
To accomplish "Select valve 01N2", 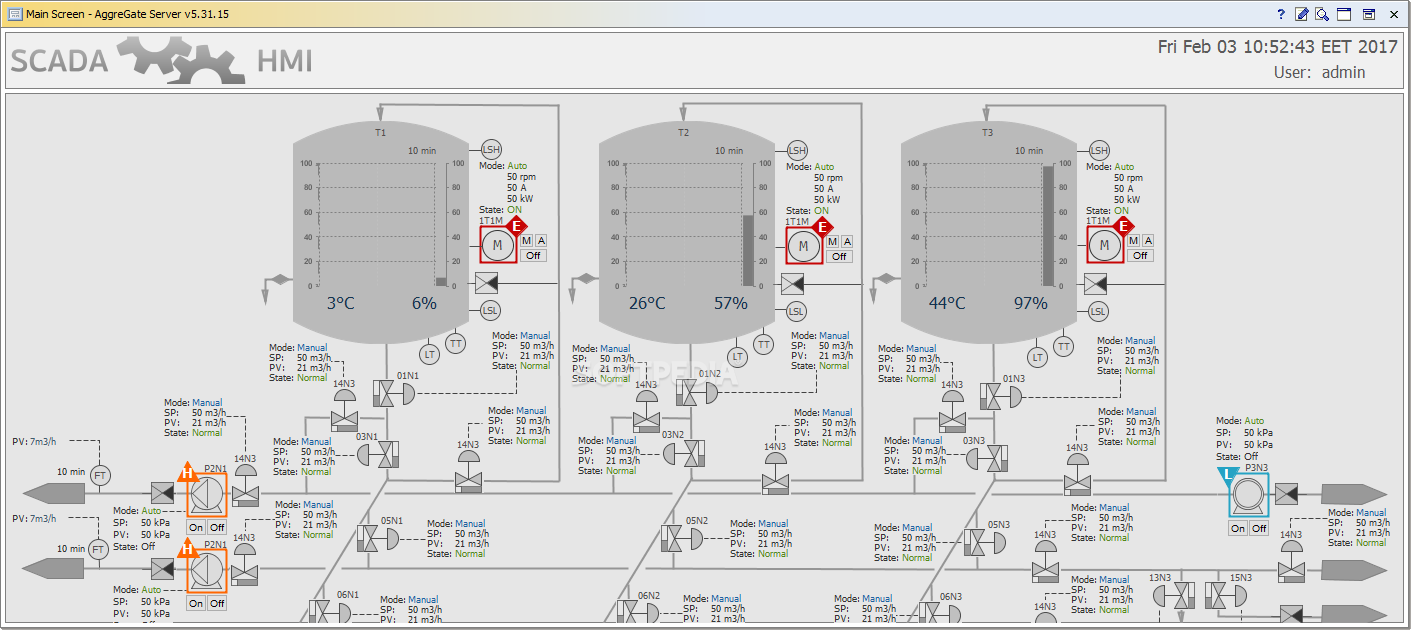I will coord(696,393).
